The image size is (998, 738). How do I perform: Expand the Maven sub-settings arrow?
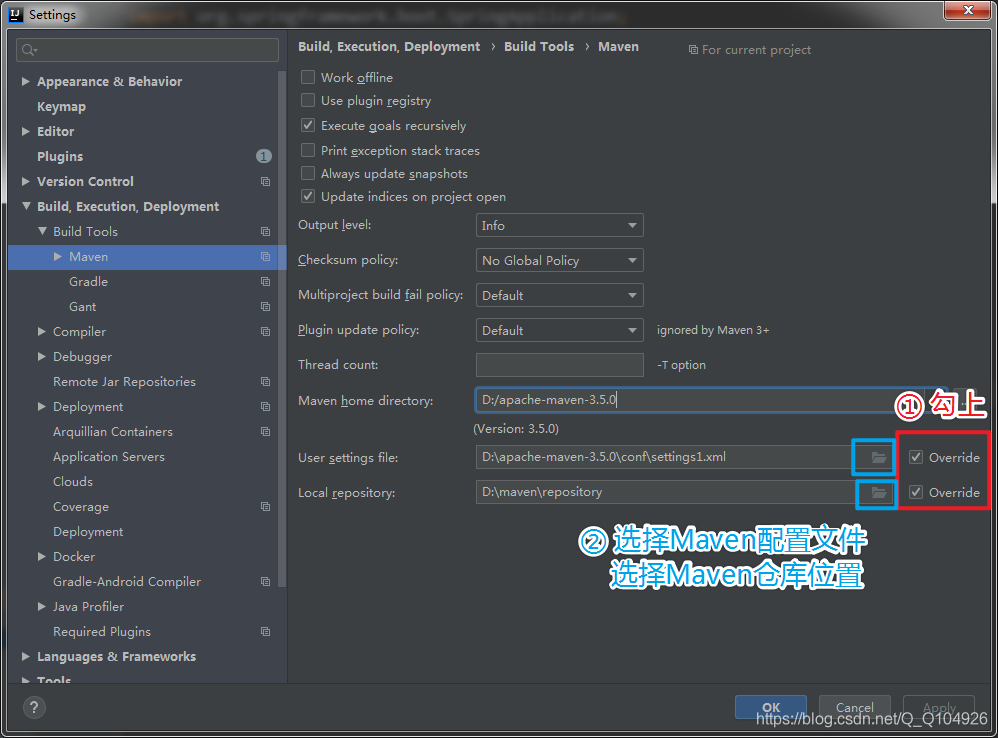(58, 256)
